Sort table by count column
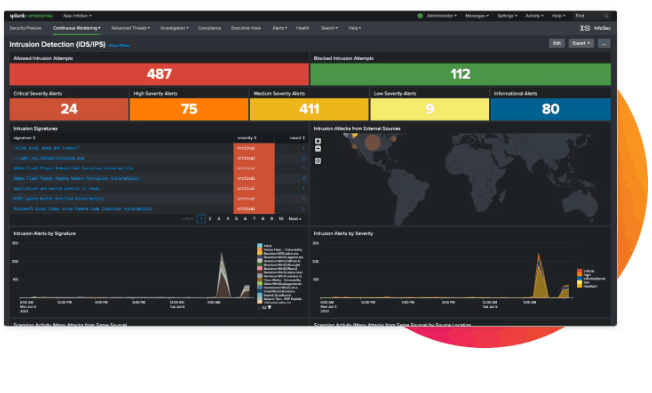652x393 pixels. tap(297, 138)
